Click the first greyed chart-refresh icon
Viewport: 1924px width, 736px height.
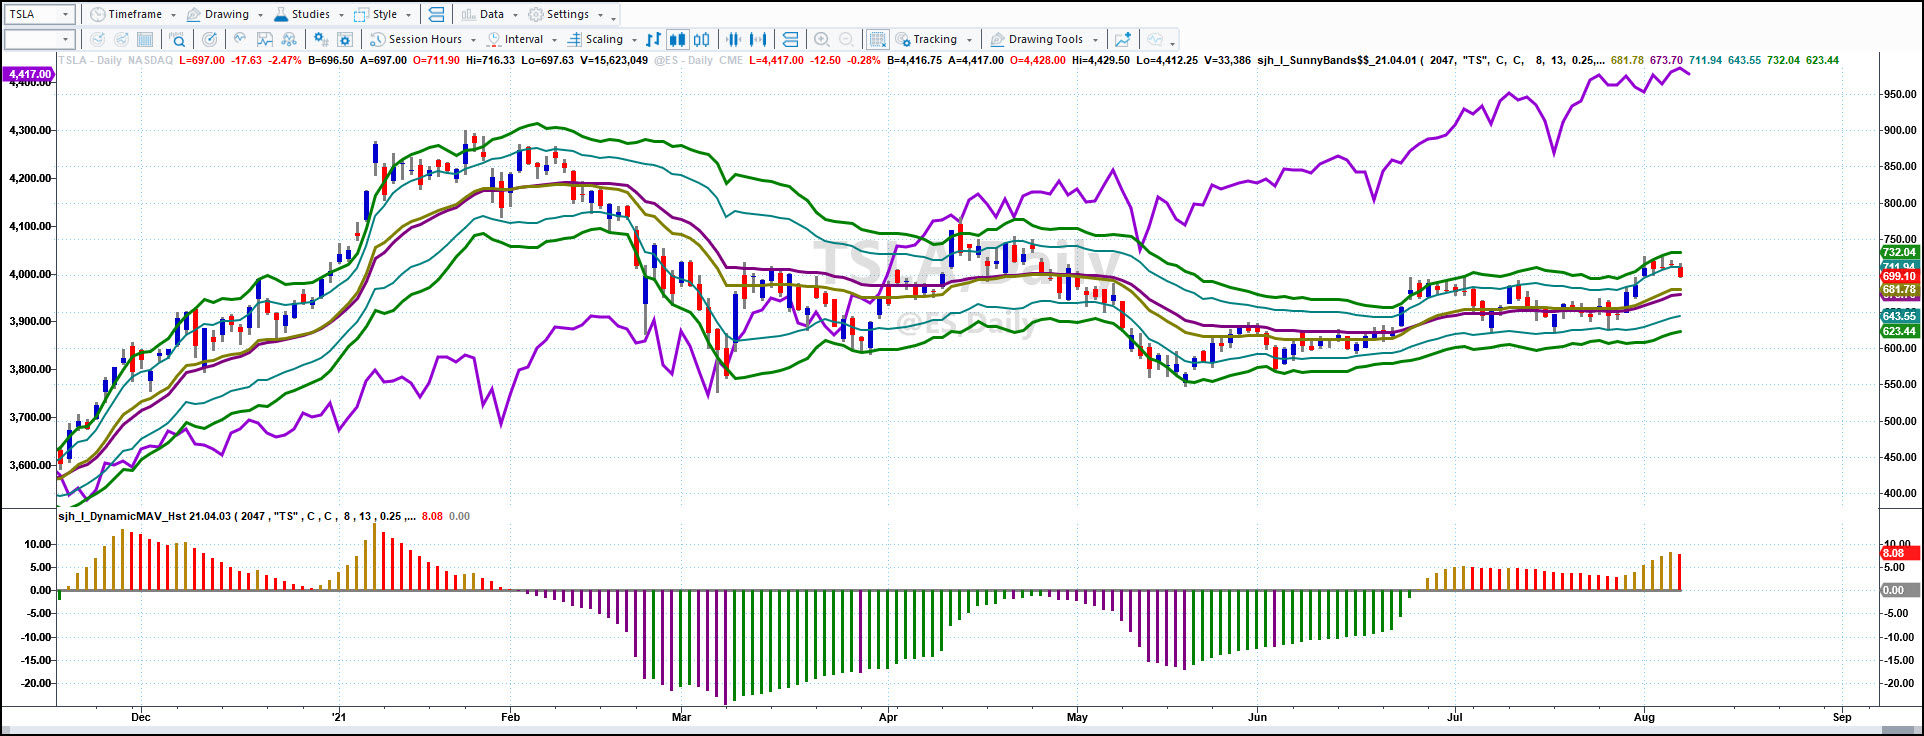coord(97,39)
